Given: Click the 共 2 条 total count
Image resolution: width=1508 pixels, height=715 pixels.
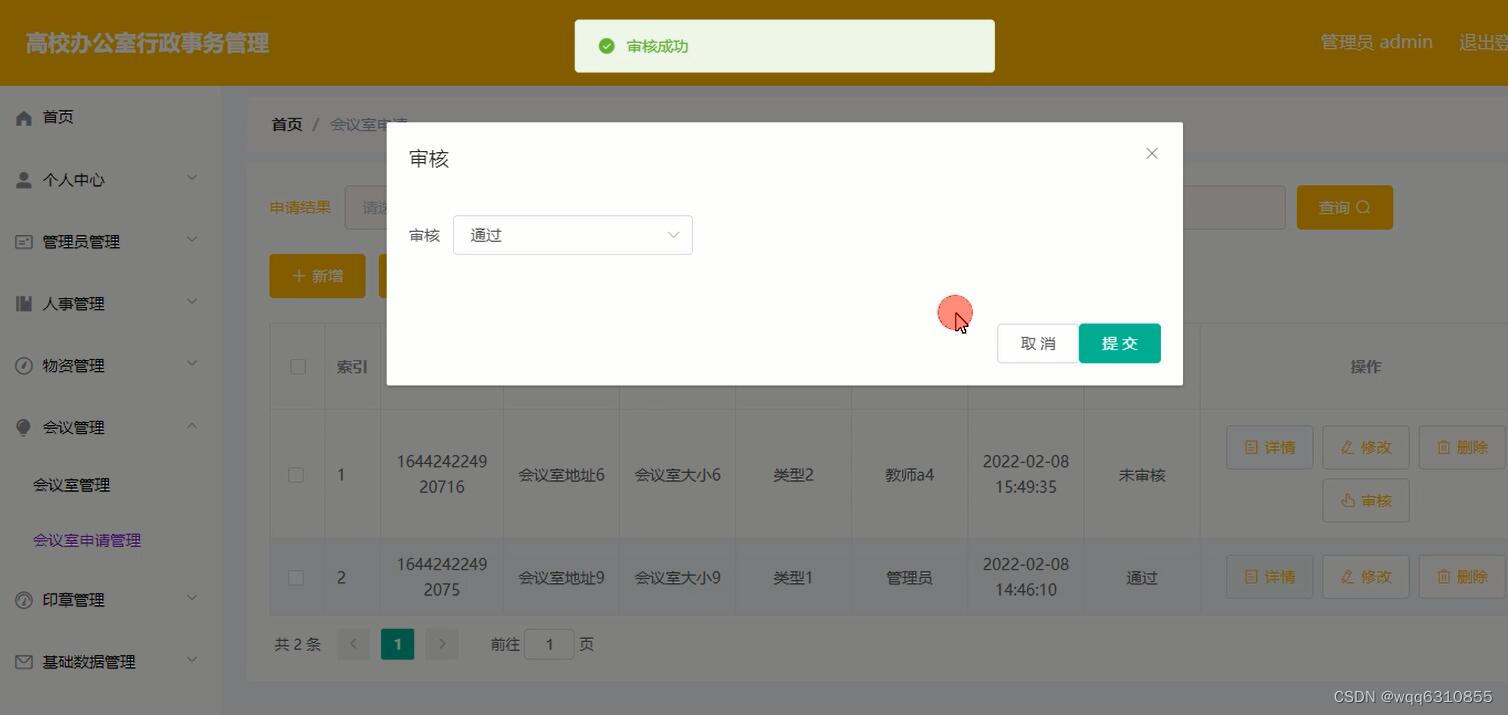Looking at the screenshot, I should [x=298, y=644].
